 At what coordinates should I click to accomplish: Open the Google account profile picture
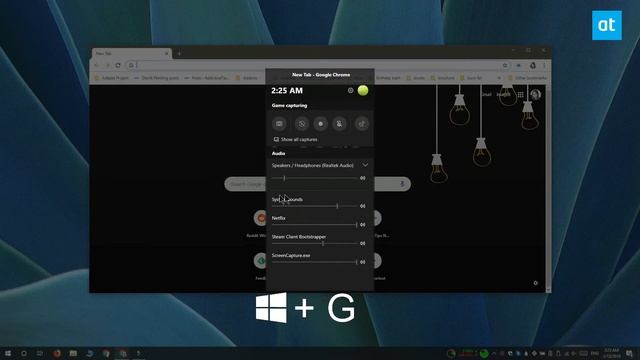click(536, 94)
